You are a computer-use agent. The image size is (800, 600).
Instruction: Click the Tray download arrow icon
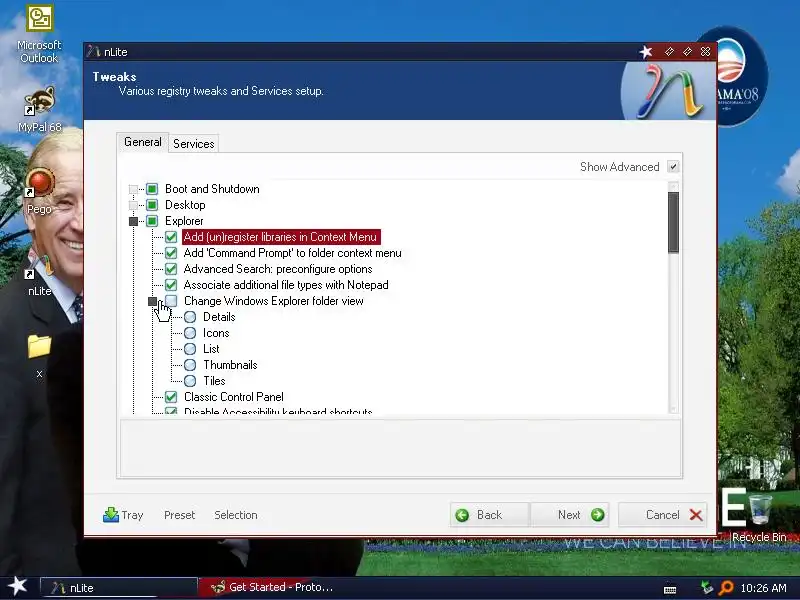coord(110,515)
